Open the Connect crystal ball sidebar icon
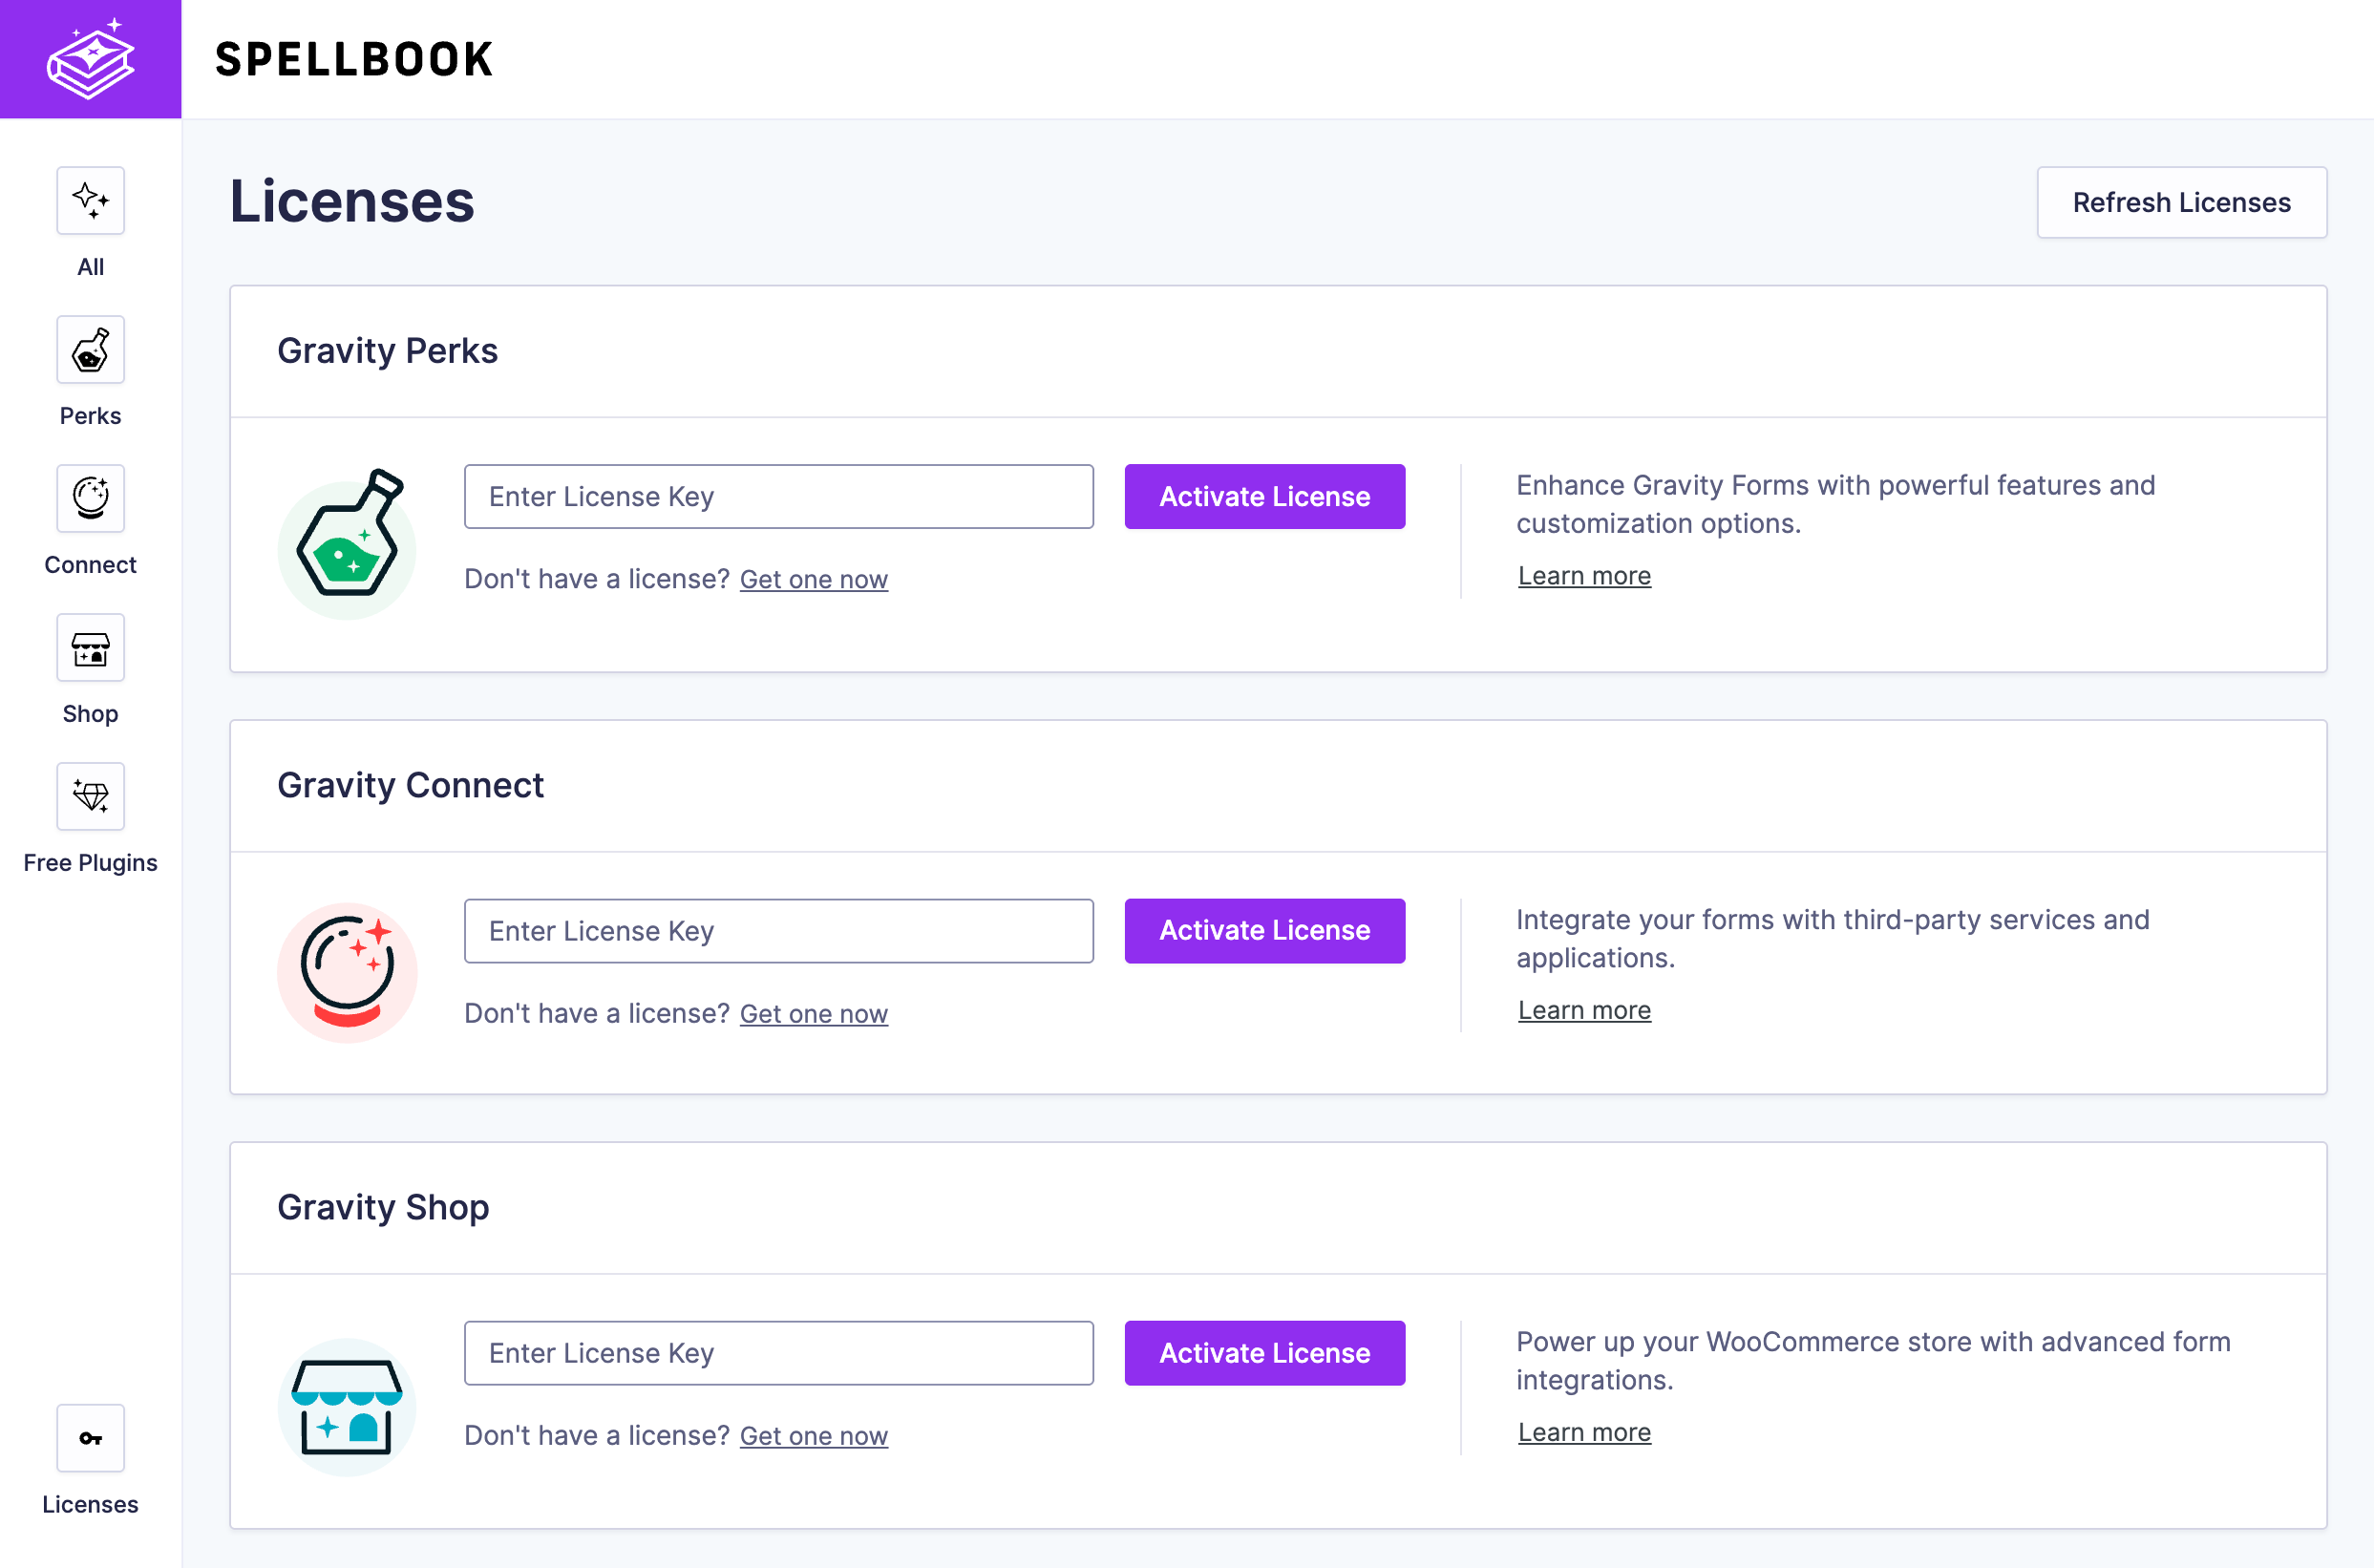Screen dimensions: 2374x1568 (90, 498)
